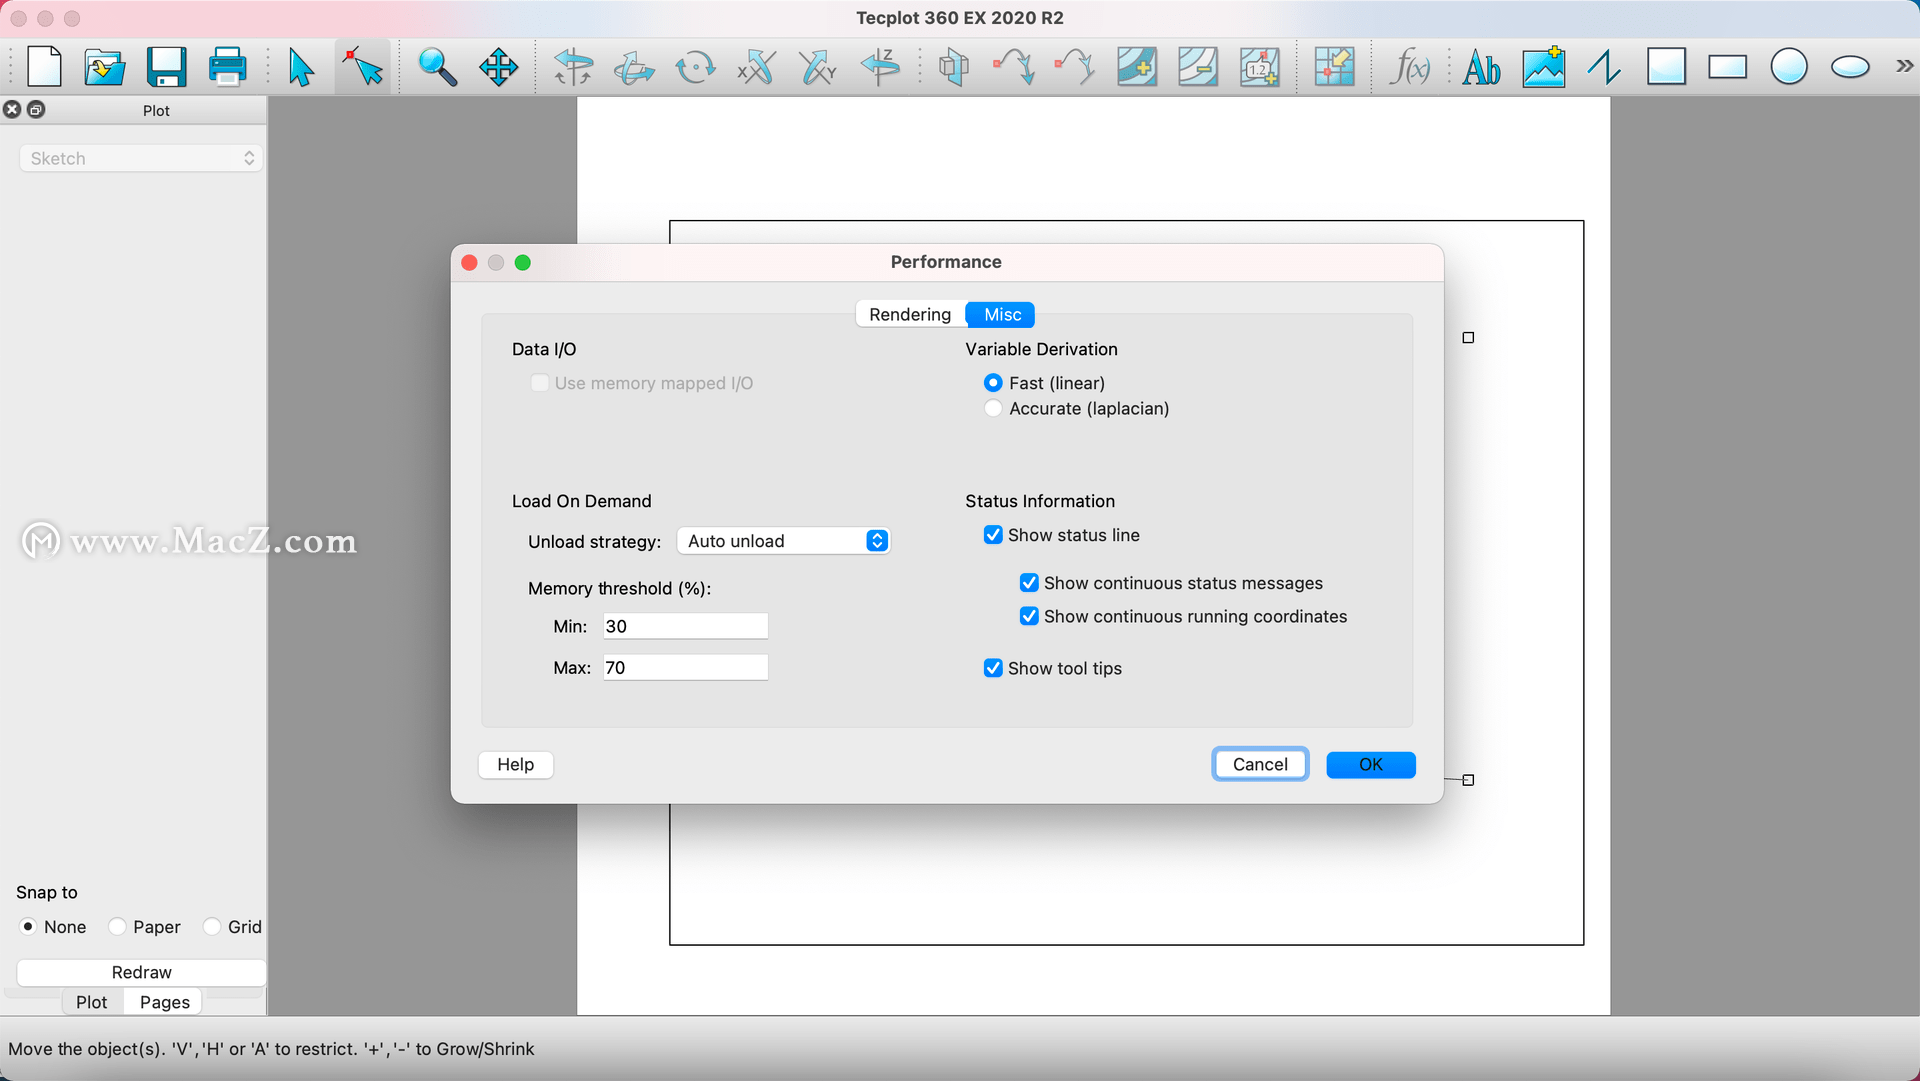
Task: Select the Move/Pan tool
Action: (498, 66)
